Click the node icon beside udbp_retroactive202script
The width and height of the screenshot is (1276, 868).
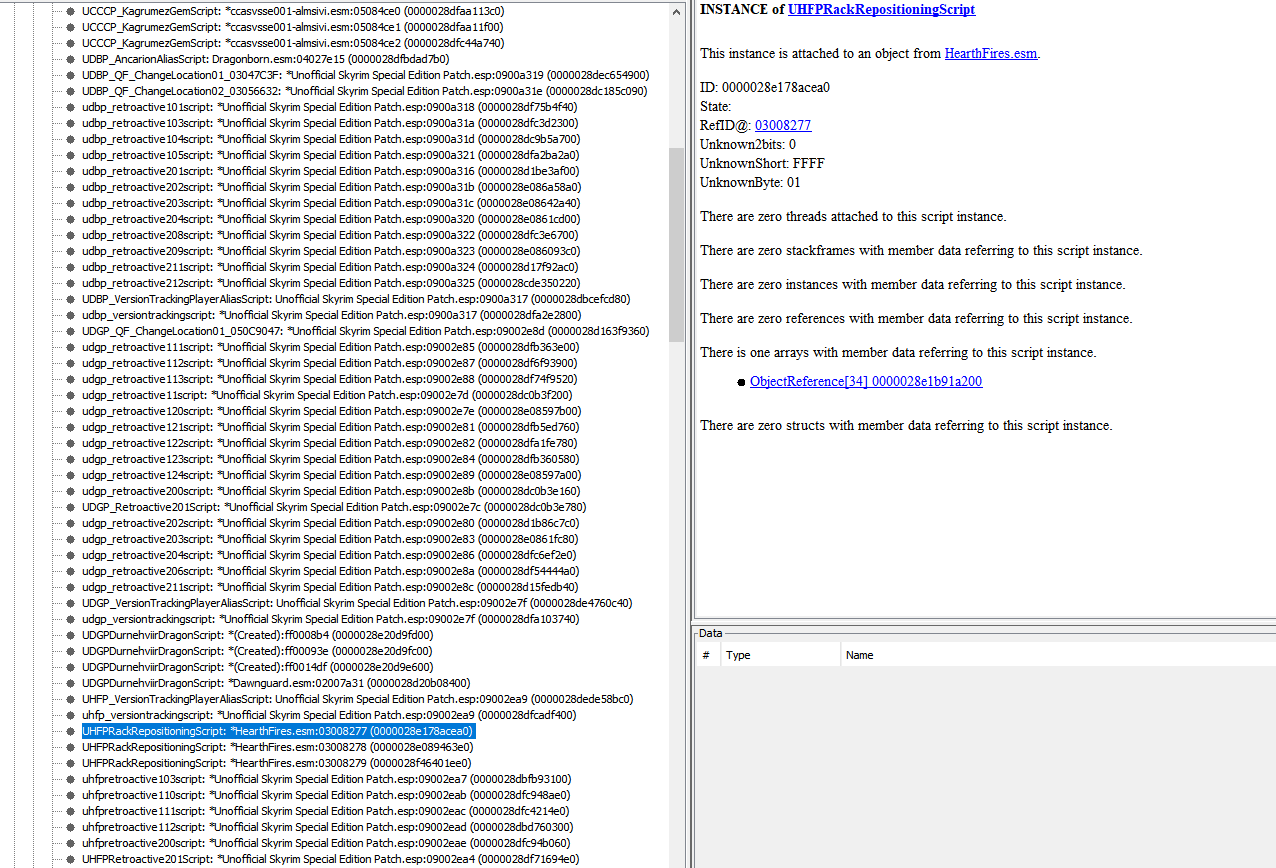tap(70, 187)
